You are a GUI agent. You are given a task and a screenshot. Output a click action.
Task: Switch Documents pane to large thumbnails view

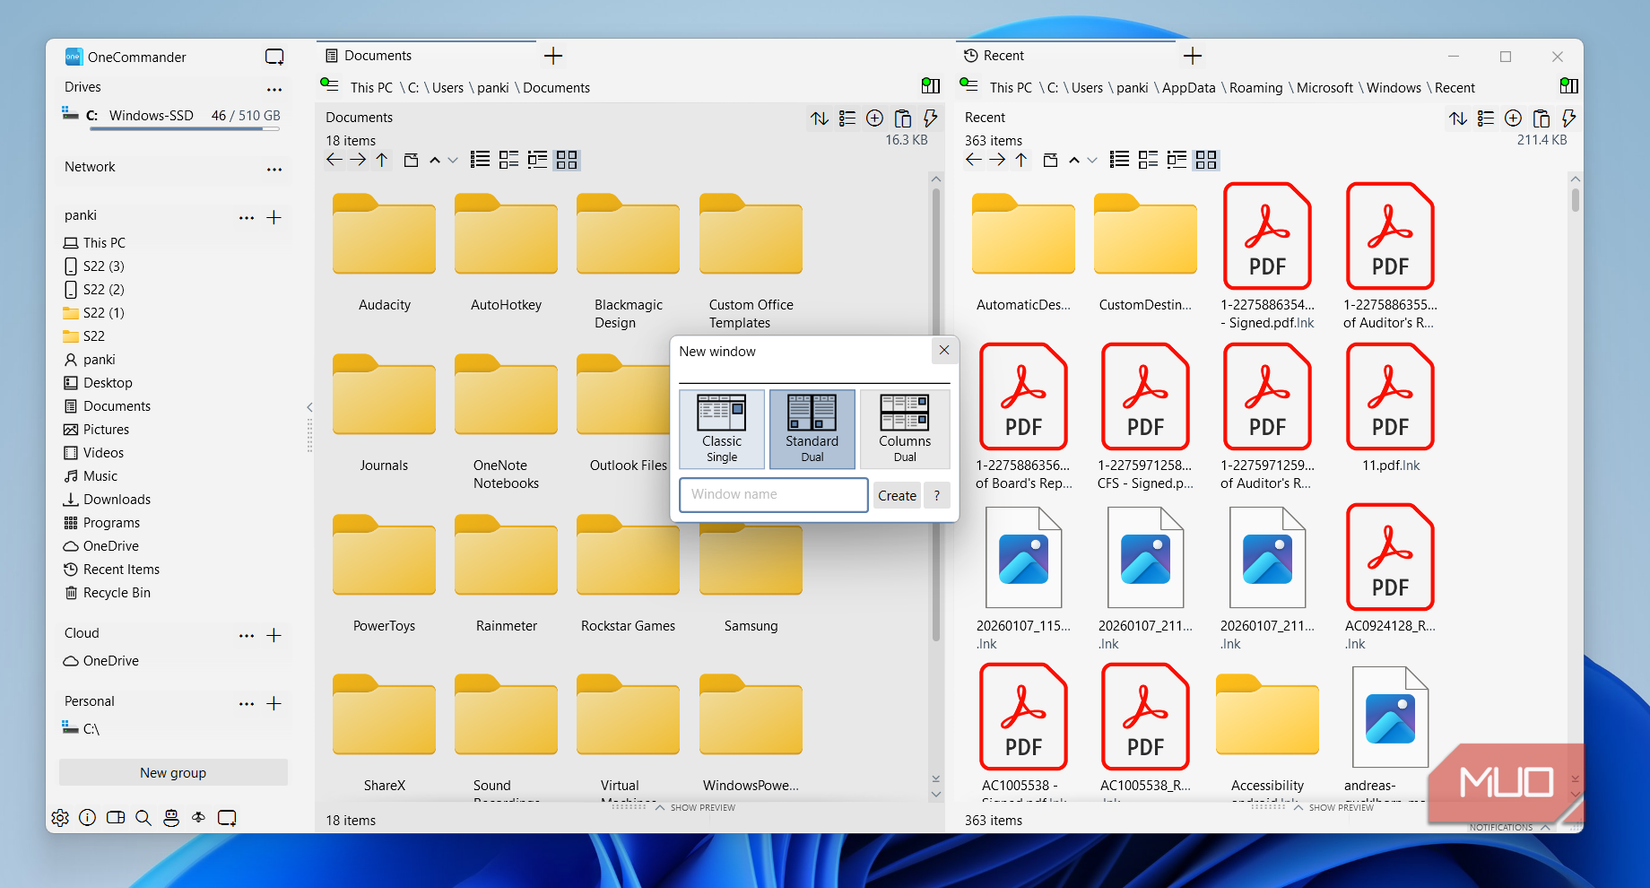[x=567, y=160]
